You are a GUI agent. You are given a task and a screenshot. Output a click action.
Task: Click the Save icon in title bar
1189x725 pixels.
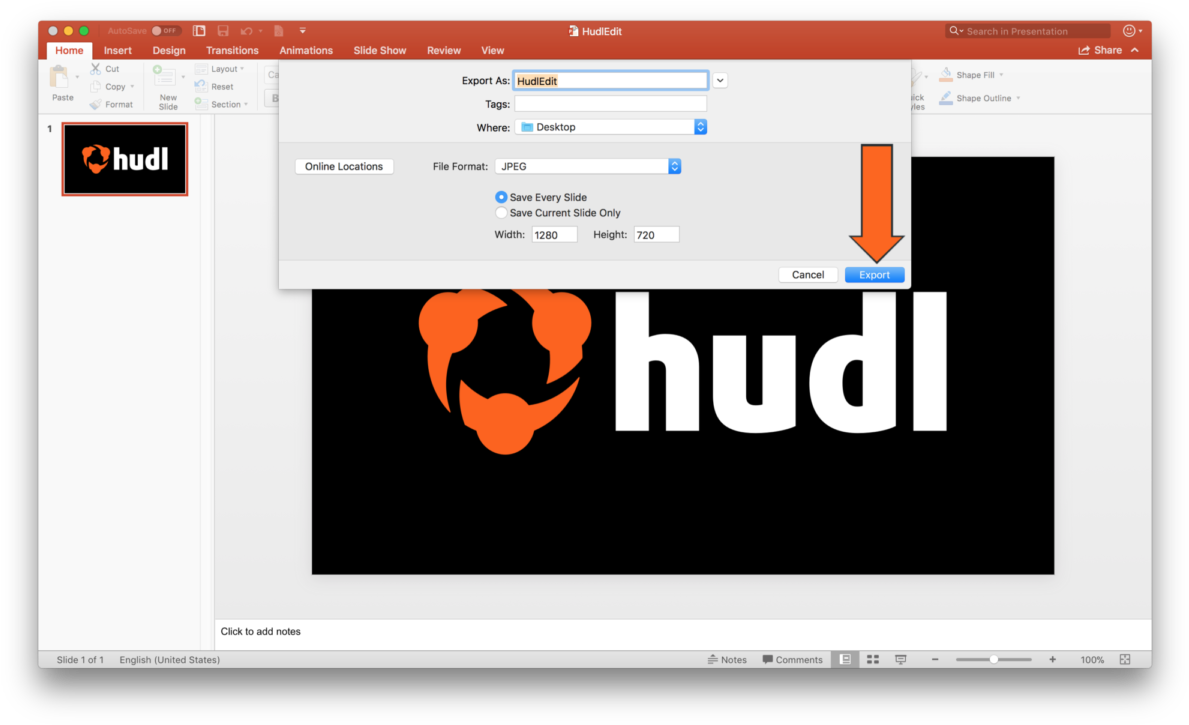223,31
